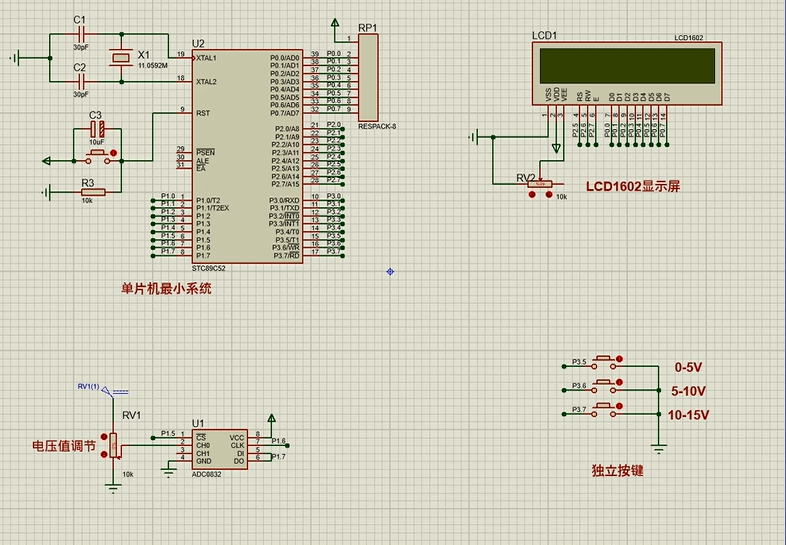Select the LCD1602 display screen area
This screenshot has height=545, width=786.
coord(627,67)
